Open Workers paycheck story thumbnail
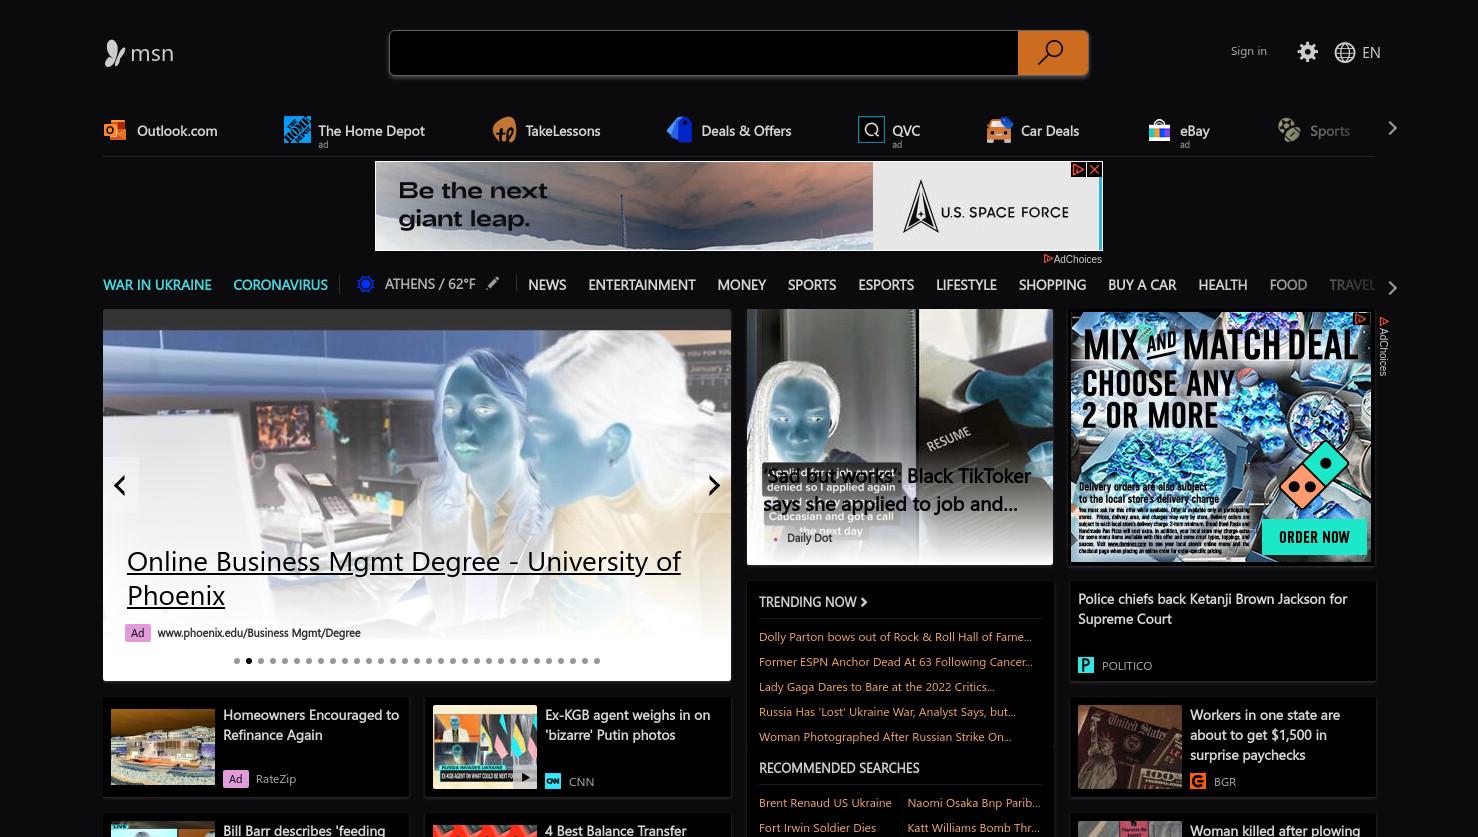This screenshot has height=837, width=1478. coord(1130,747)
